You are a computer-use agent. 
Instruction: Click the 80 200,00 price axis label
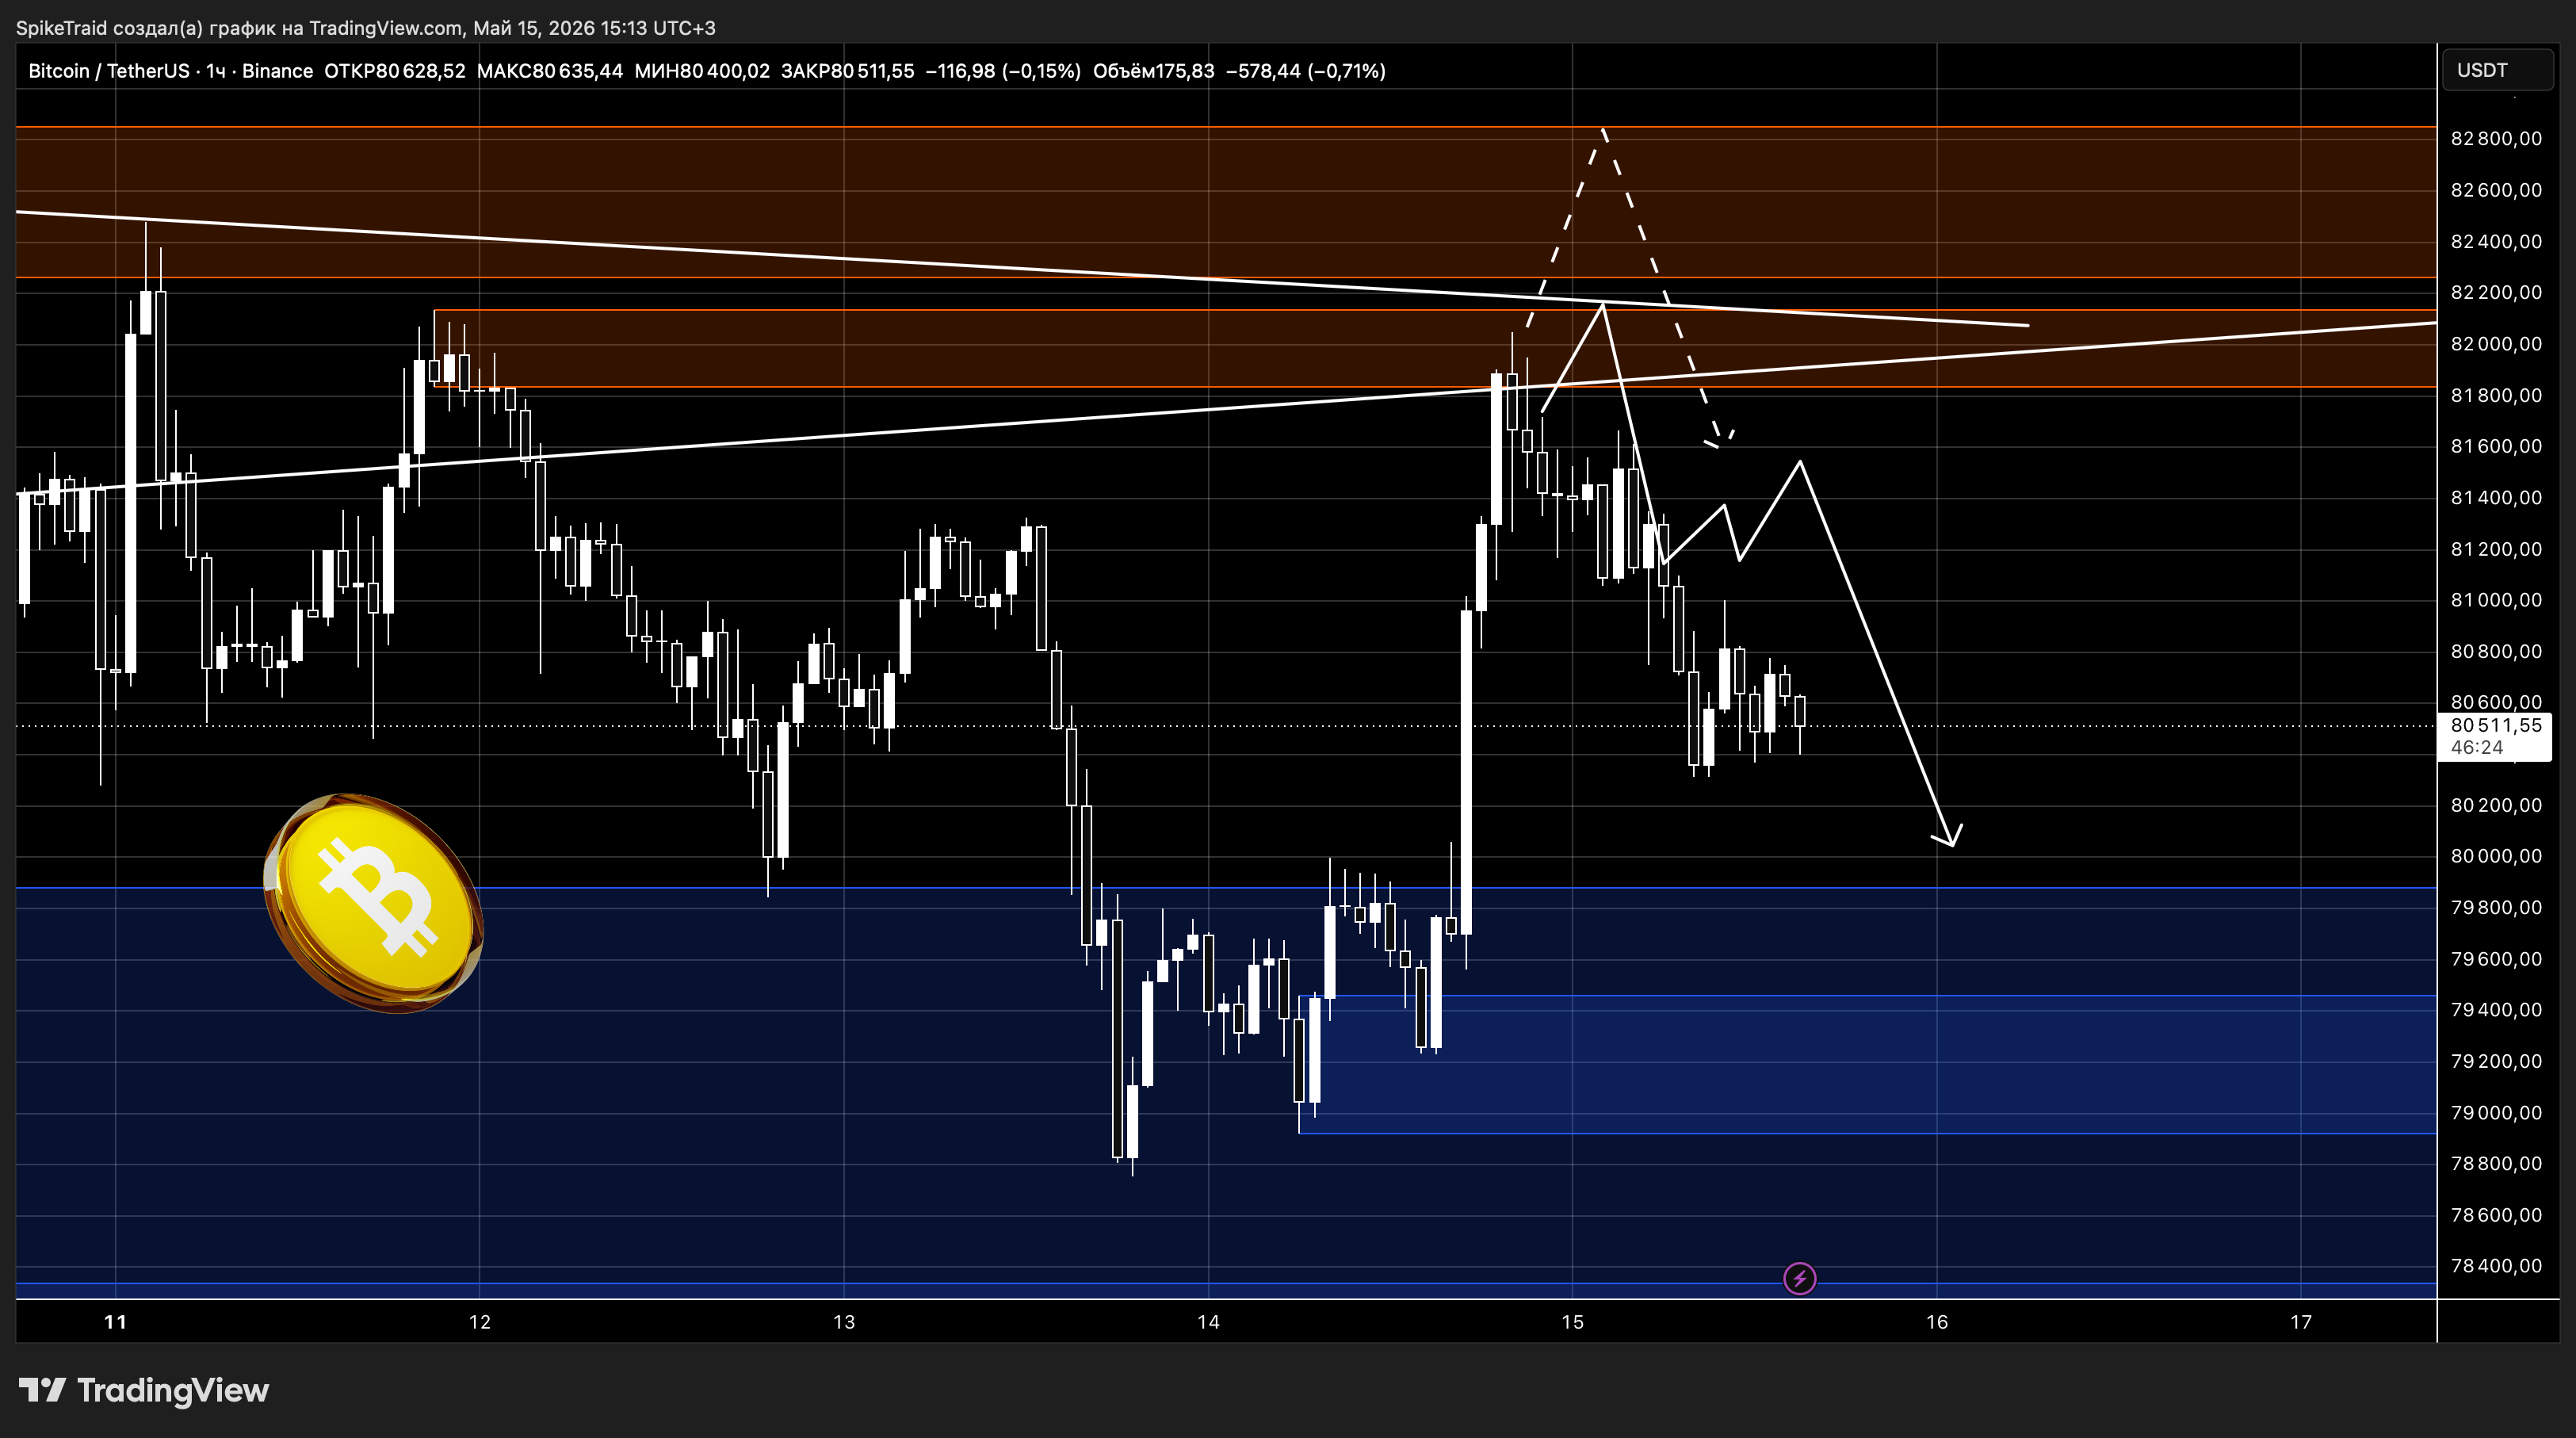2496,805
